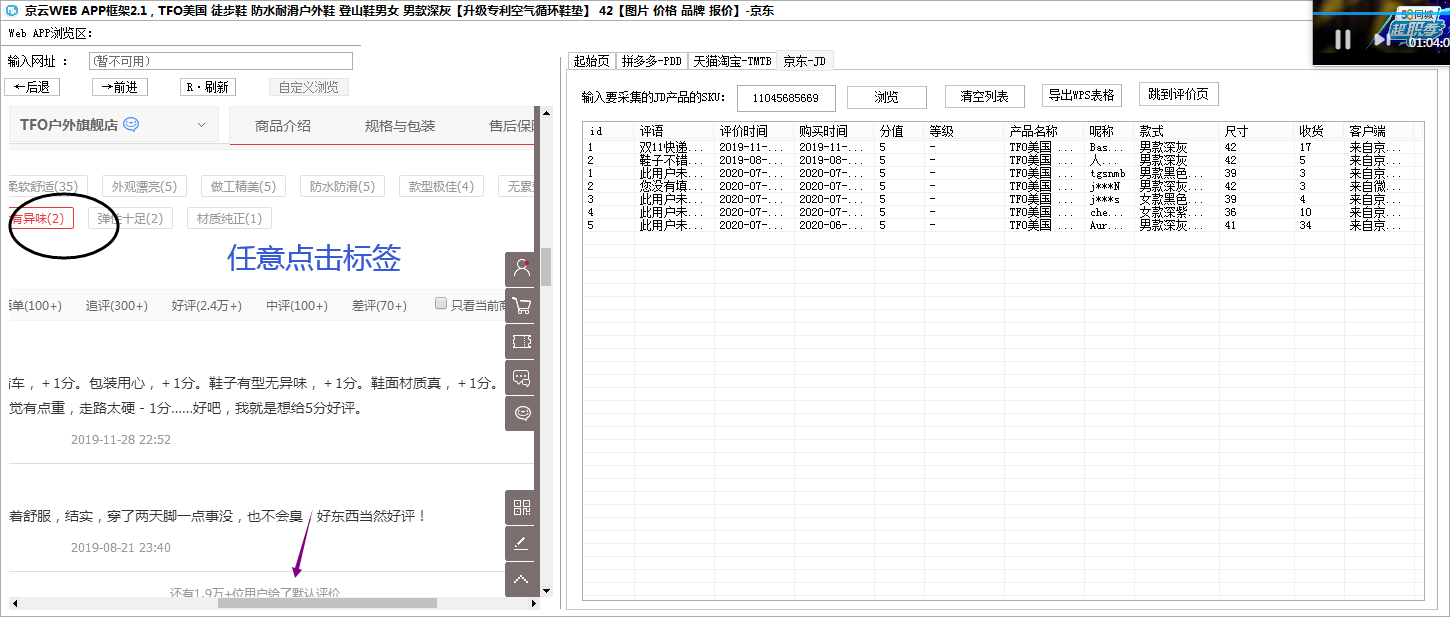
Task: Show the QR code icon in the side toolbar
Action: [x=522, y=507]
